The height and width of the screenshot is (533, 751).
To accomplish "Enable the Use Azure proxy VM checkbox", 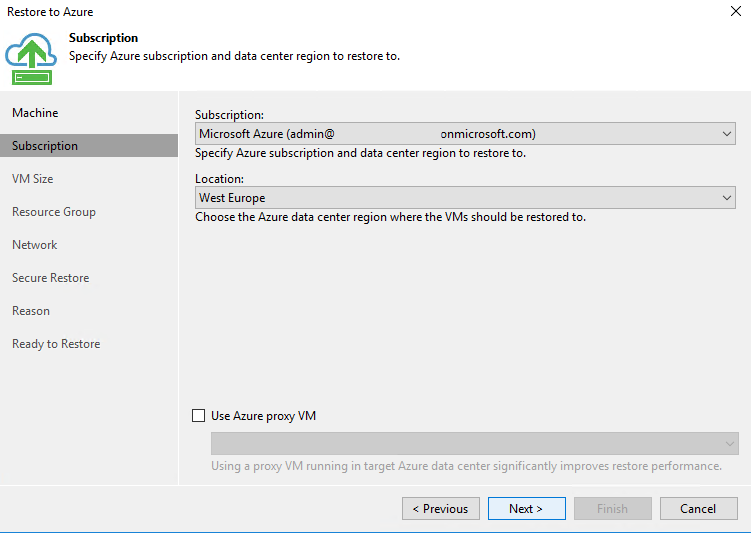I will 198,415.
